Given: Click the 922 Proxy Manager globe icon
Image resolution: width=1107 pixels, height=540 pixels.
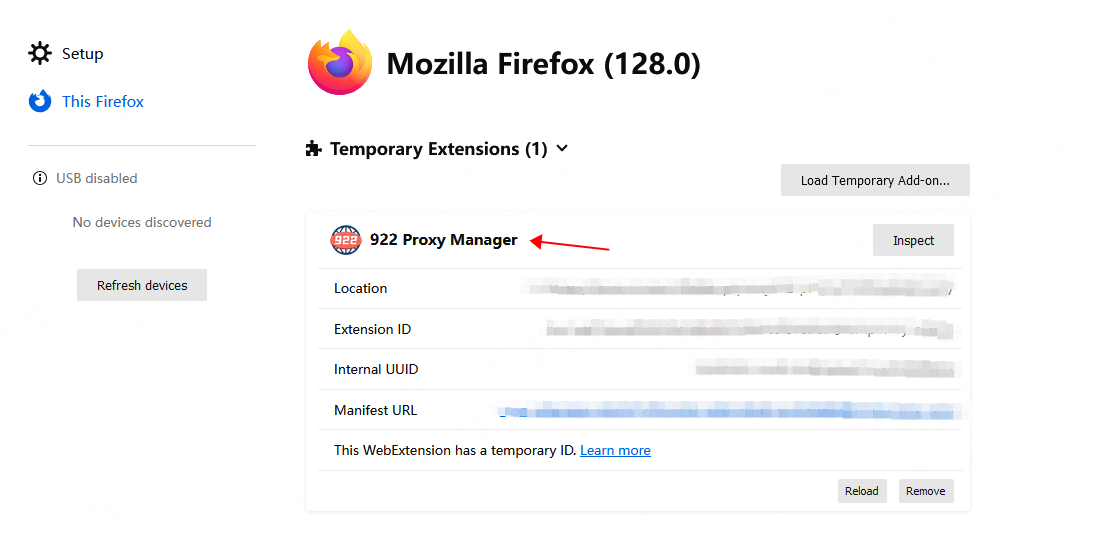Looking at the screenshot, I should pyautogui.click(x=345, y=240).
